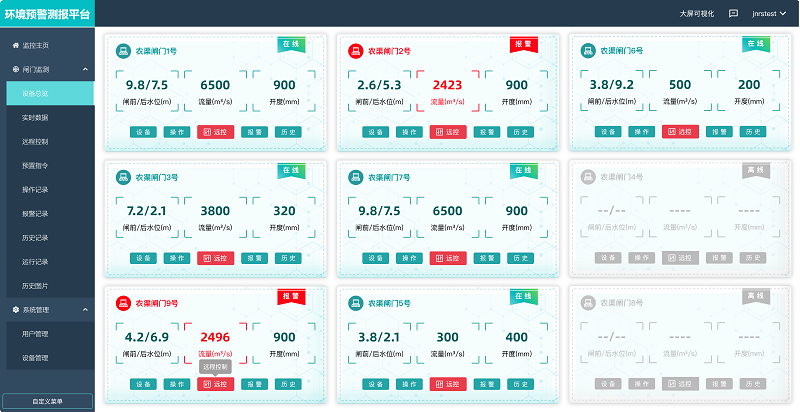This screenshot has width=800, height=412.
Task: Click the device icon of 农渠闸门6号
Action: pyautogui.click(x=587, y=51)
